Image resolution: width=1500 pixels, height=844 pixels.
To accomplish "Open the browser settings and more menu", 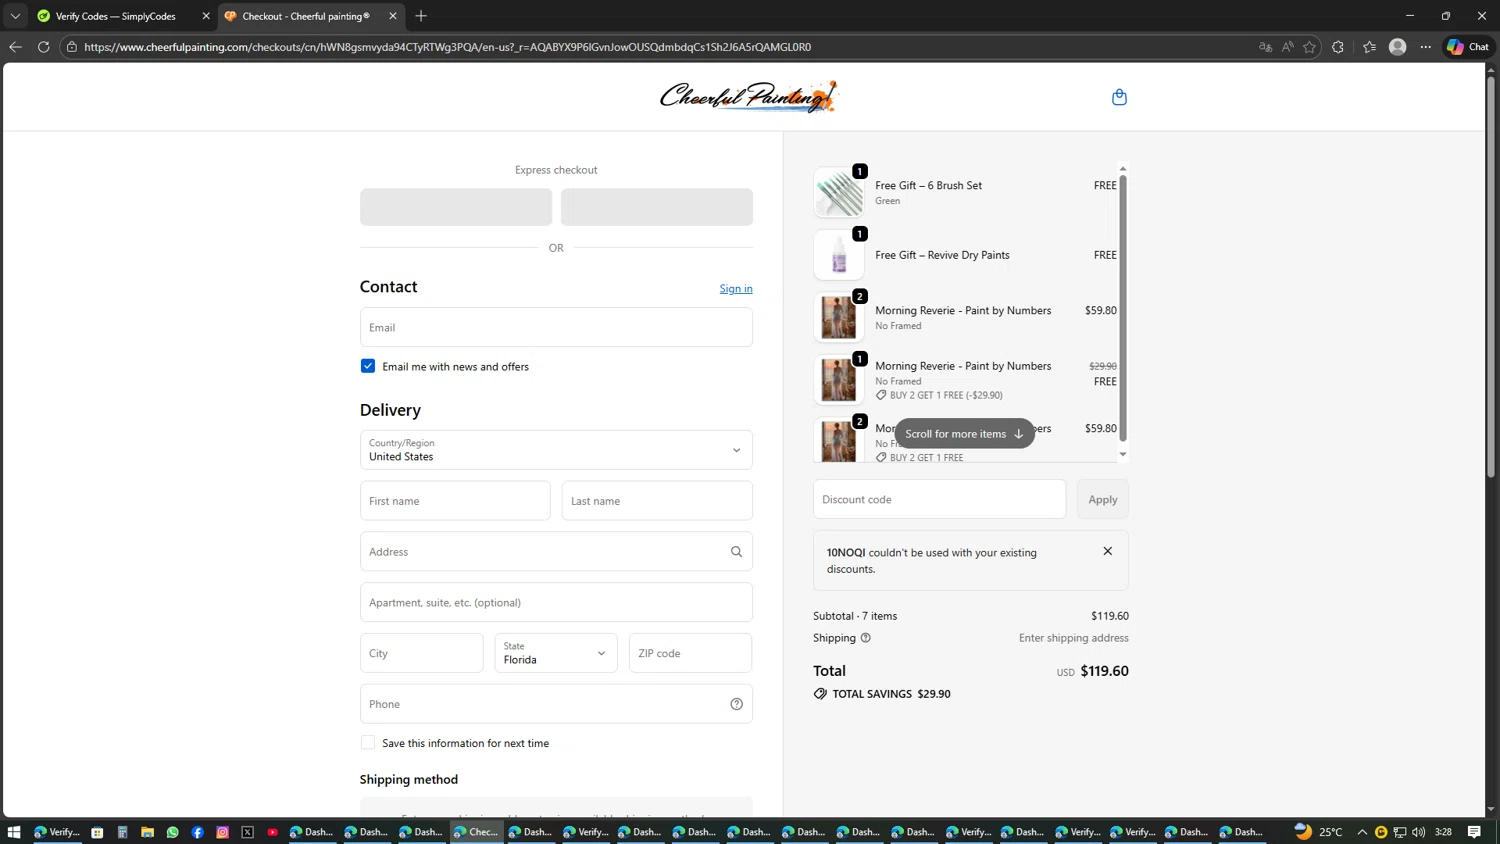I will pyautogui.click(x=1426, y=47).
